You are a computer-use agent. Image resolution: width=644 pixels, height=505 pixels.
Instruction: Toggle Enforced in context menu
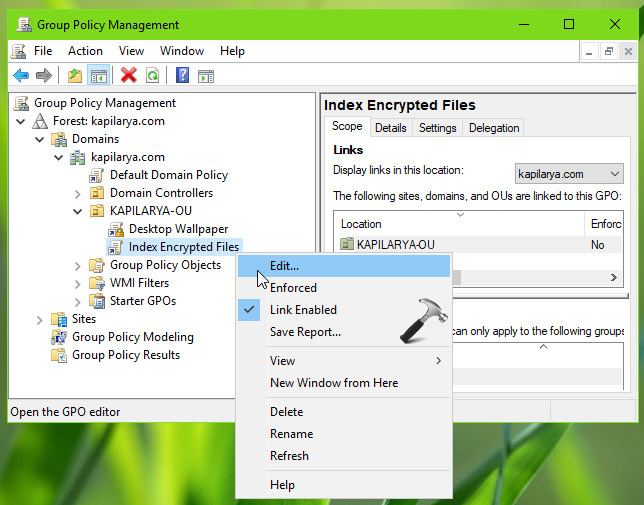coord(344,287)
